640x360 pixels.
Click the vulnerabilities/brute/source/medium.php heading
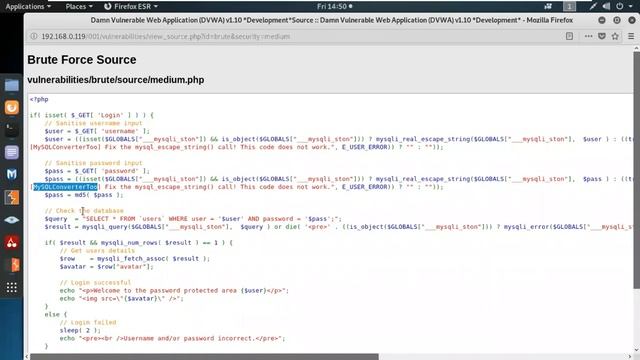point(116,80)
